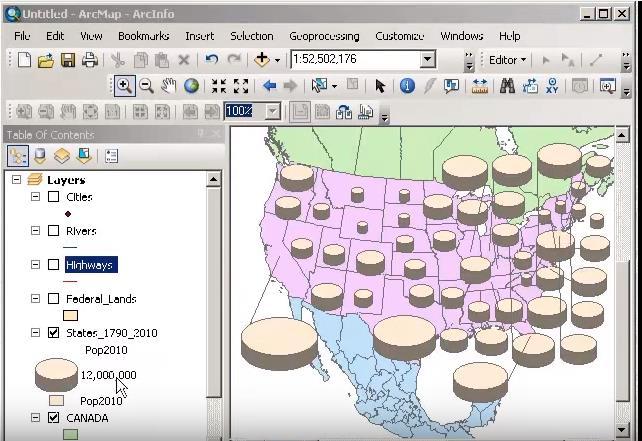Image resolution: width=642 pixels, height=441 pixels.
Task: Open the Customize menu
Action: (400, 36)
